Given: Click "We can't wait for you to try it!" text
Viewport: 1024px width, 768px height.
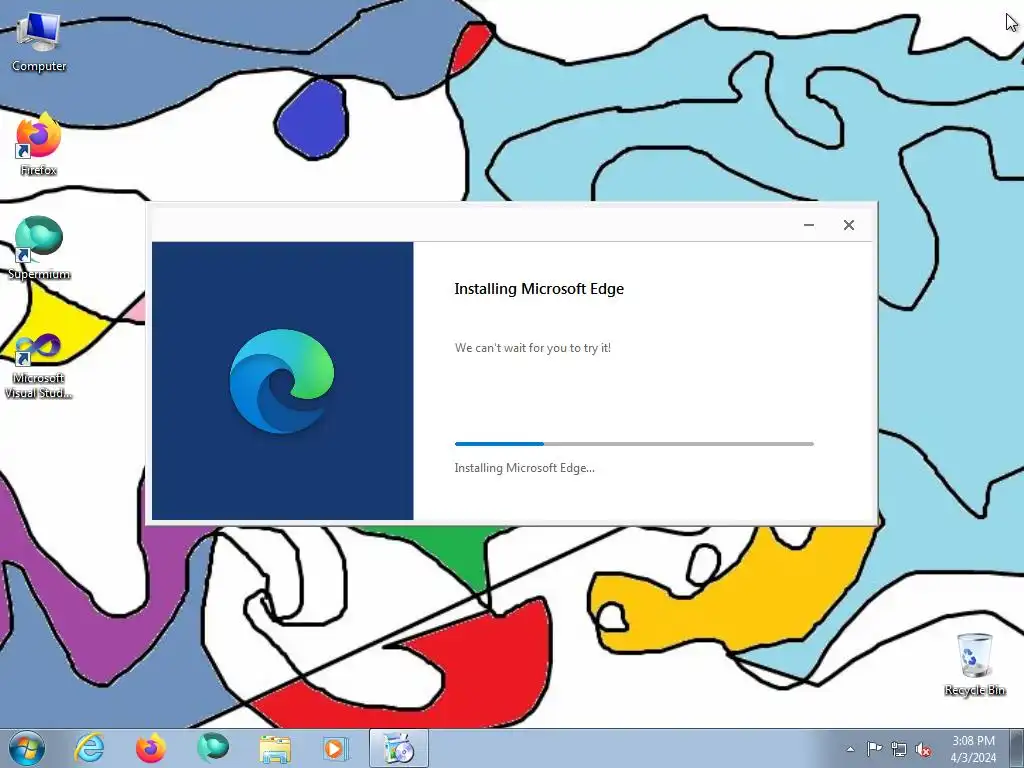Looking at the screenshot, I should click(x=533, y=348).
